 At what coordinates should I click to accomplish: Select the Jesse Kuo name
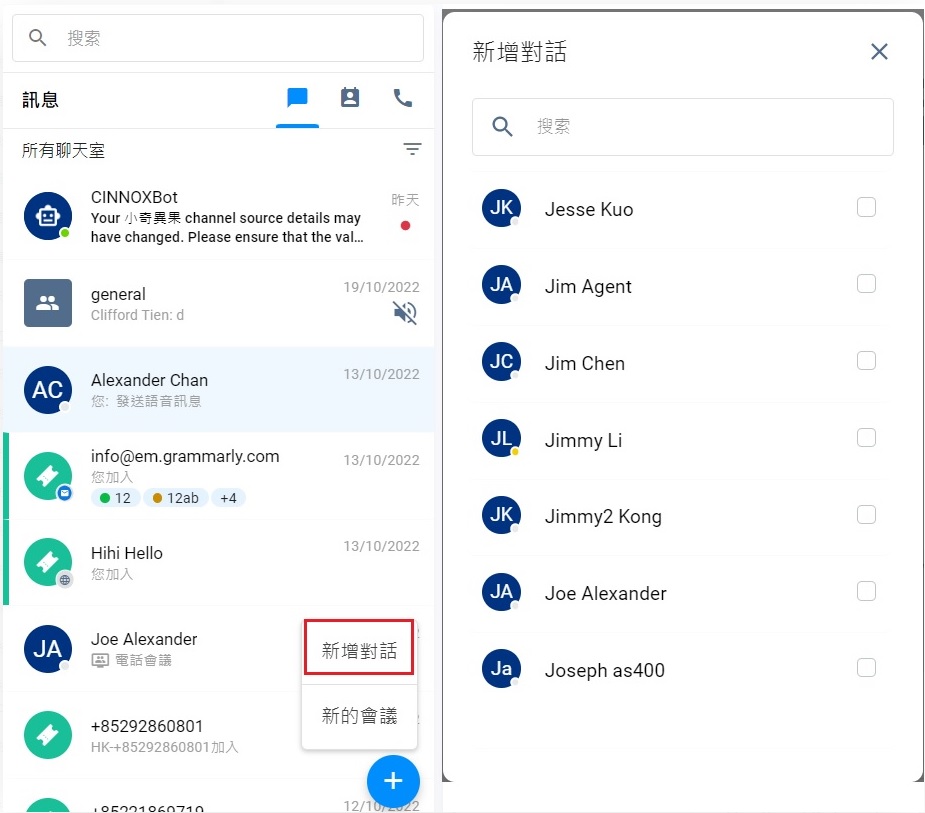pos(589,209)
